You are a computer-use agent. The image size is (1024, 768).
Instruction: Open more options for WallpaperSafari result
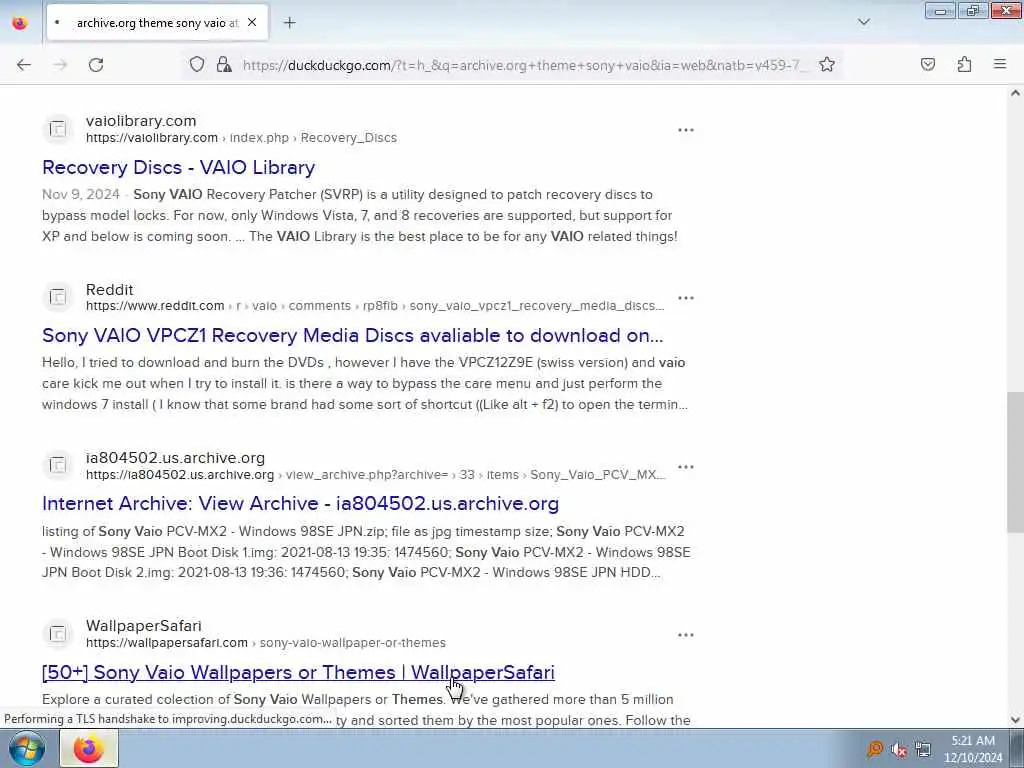(x=686, y=634)
